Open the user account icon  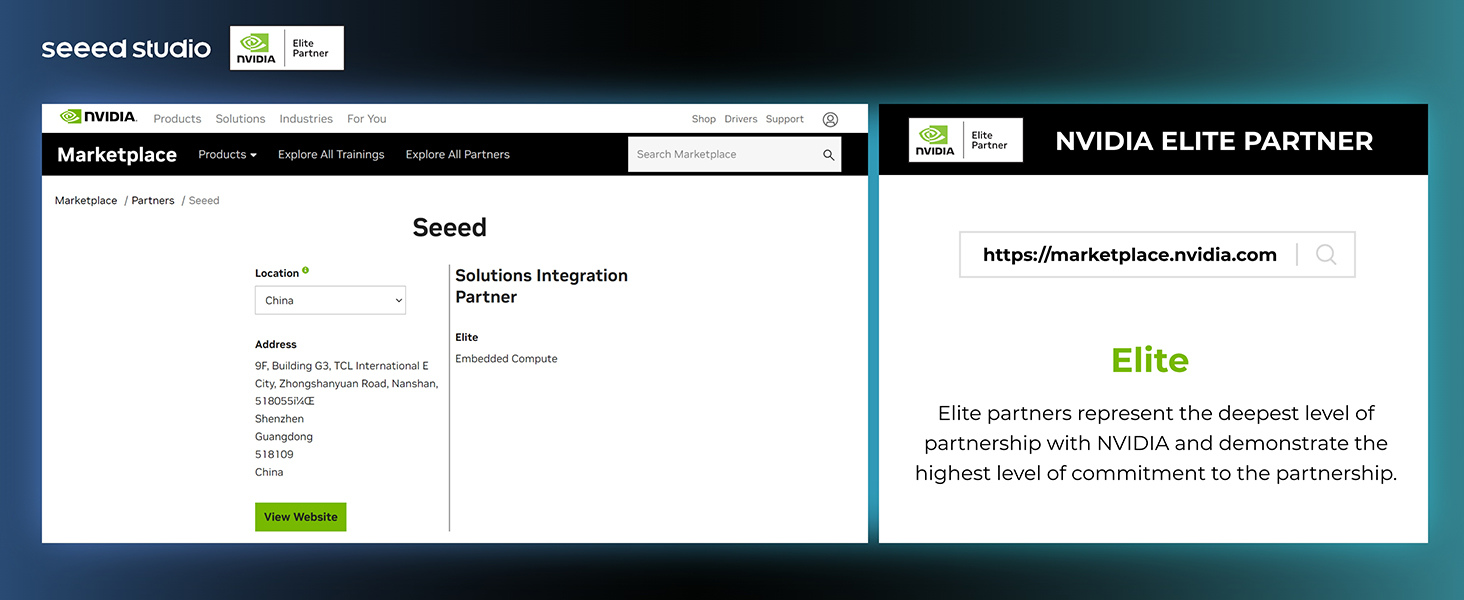tap(830, 119)
